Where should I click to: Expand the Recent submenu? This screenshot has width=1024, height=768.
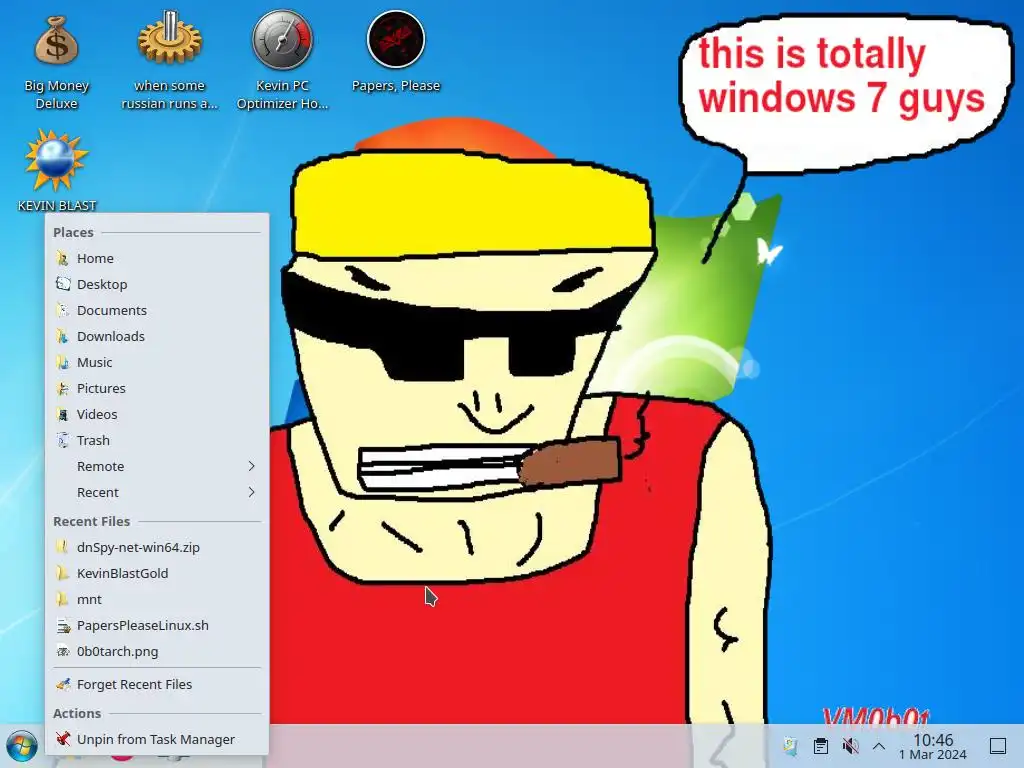click(157, 492)
